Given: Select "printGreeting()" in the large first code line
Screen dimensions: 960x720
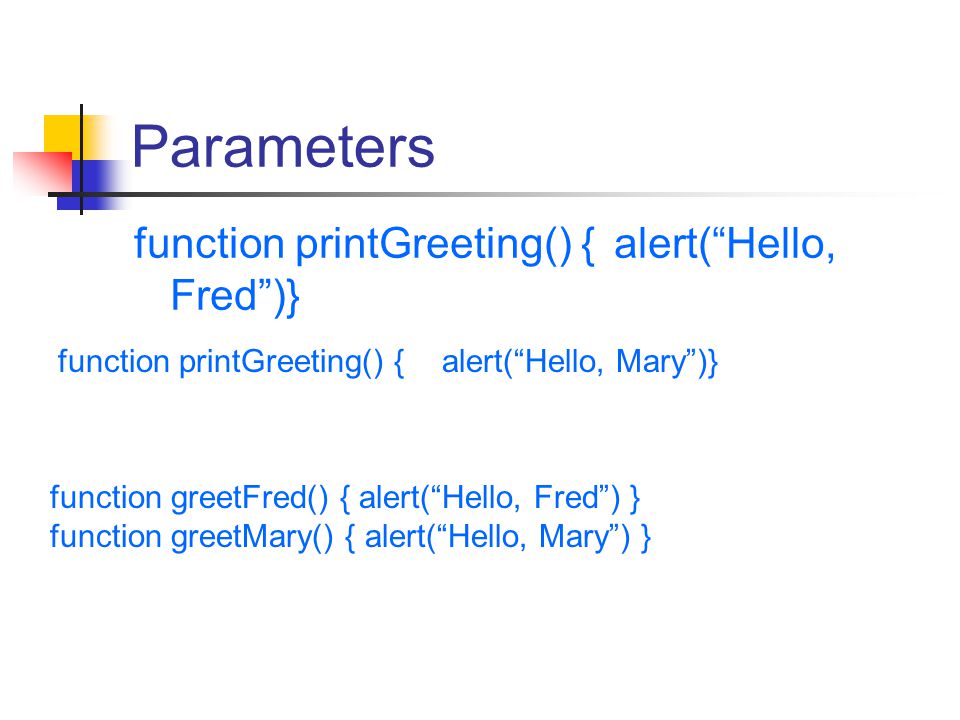Looking at the screenshot, I should pyautogui.click(x=433, y=245).
